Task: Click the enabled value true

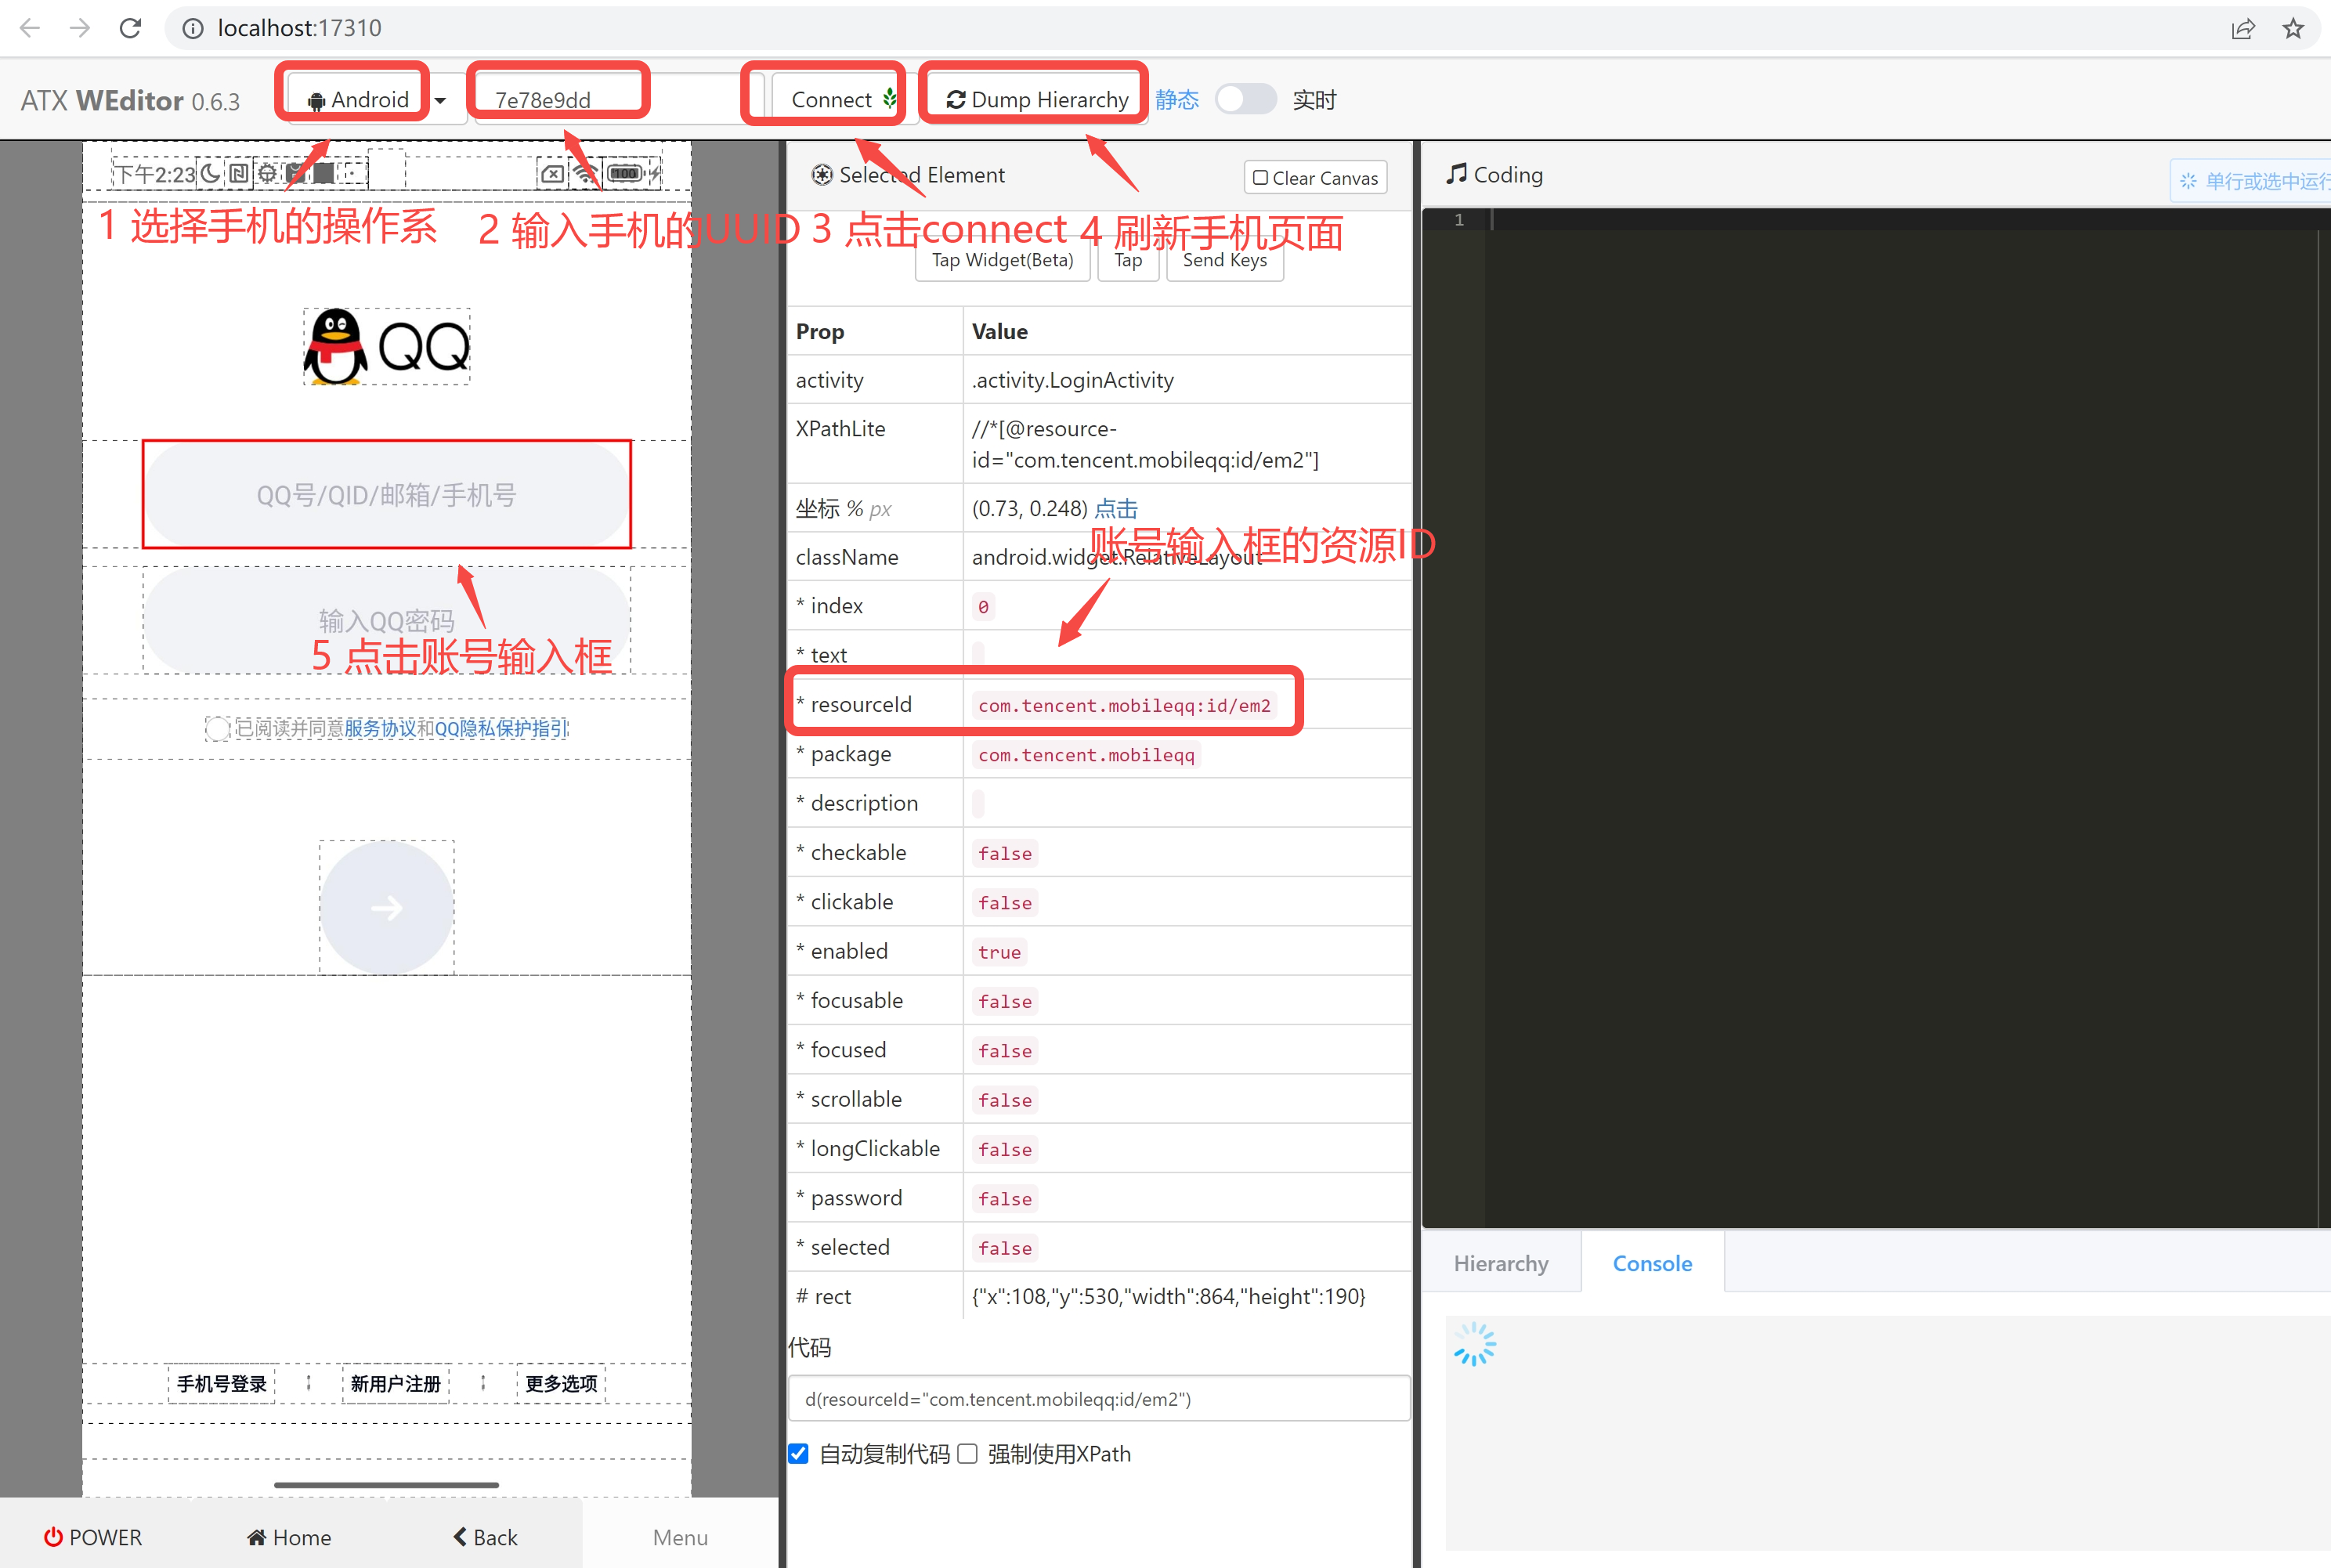Action: point(1000,952)
